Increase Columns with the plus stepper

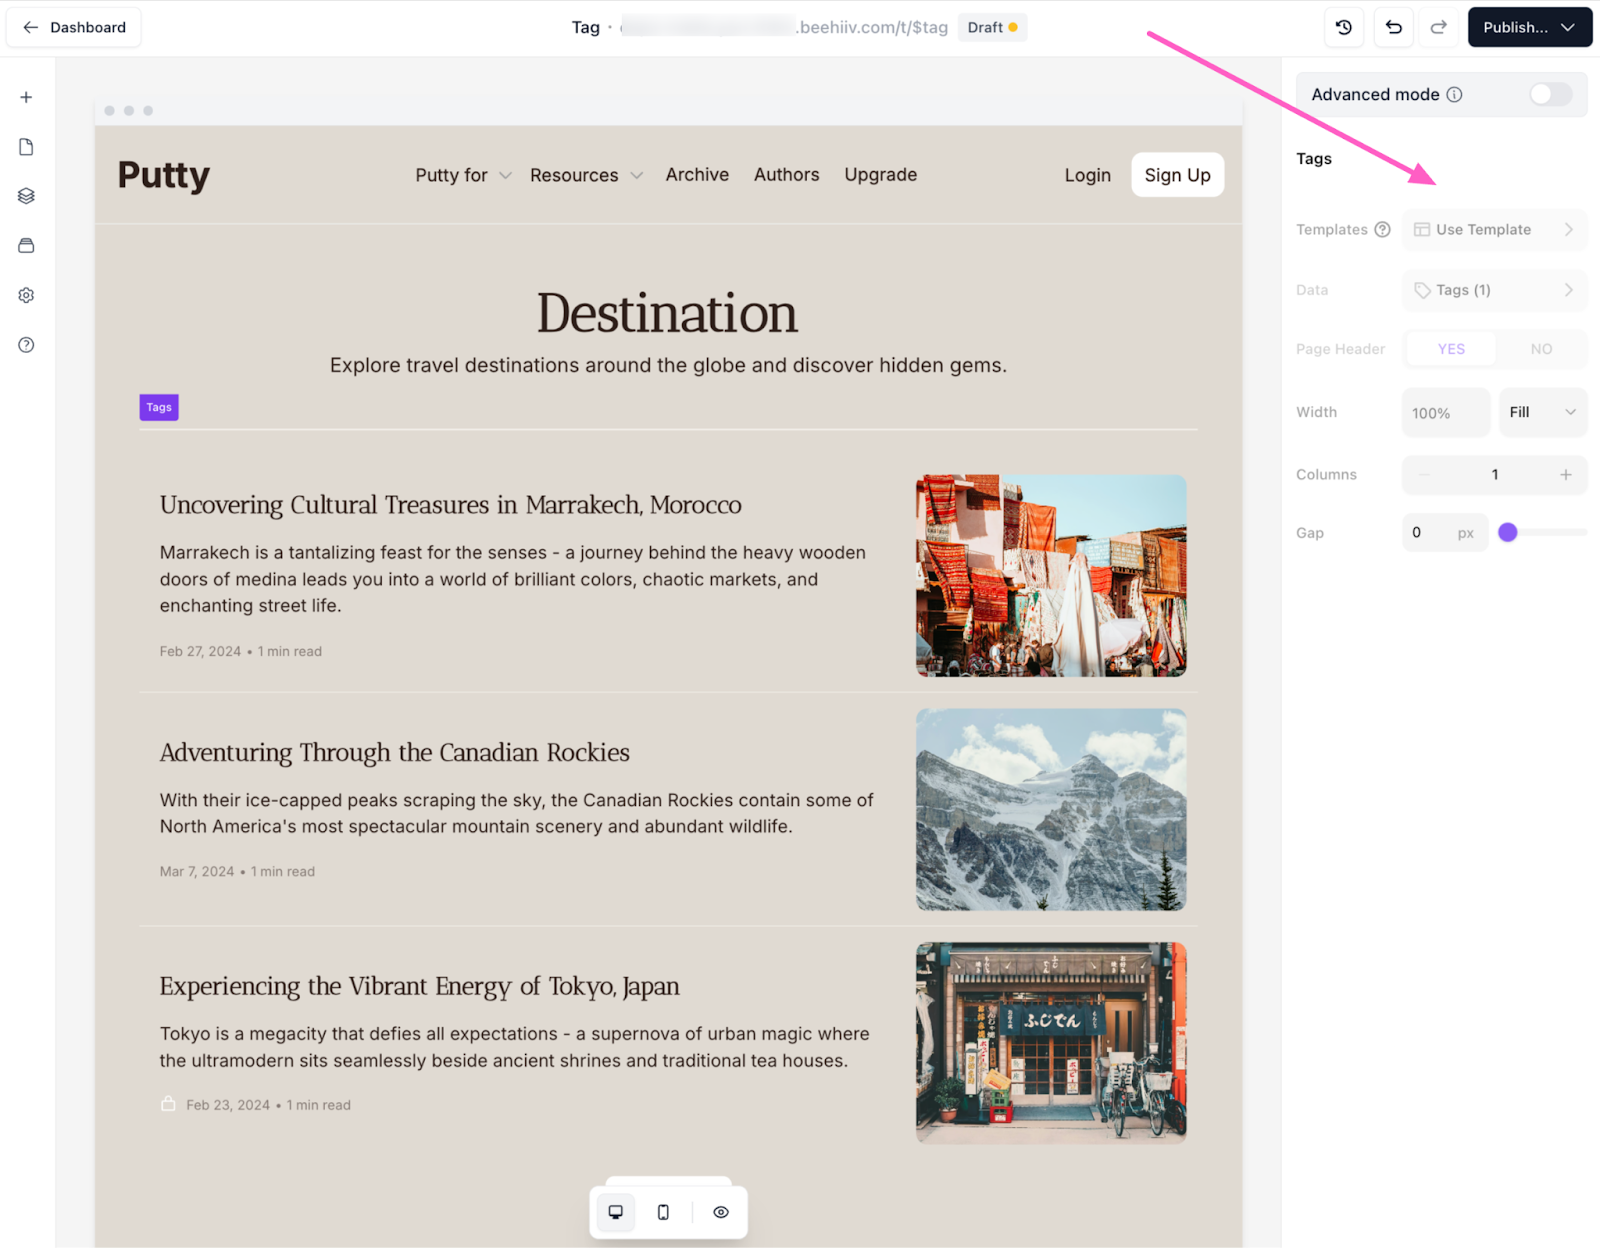point(1565,474)
